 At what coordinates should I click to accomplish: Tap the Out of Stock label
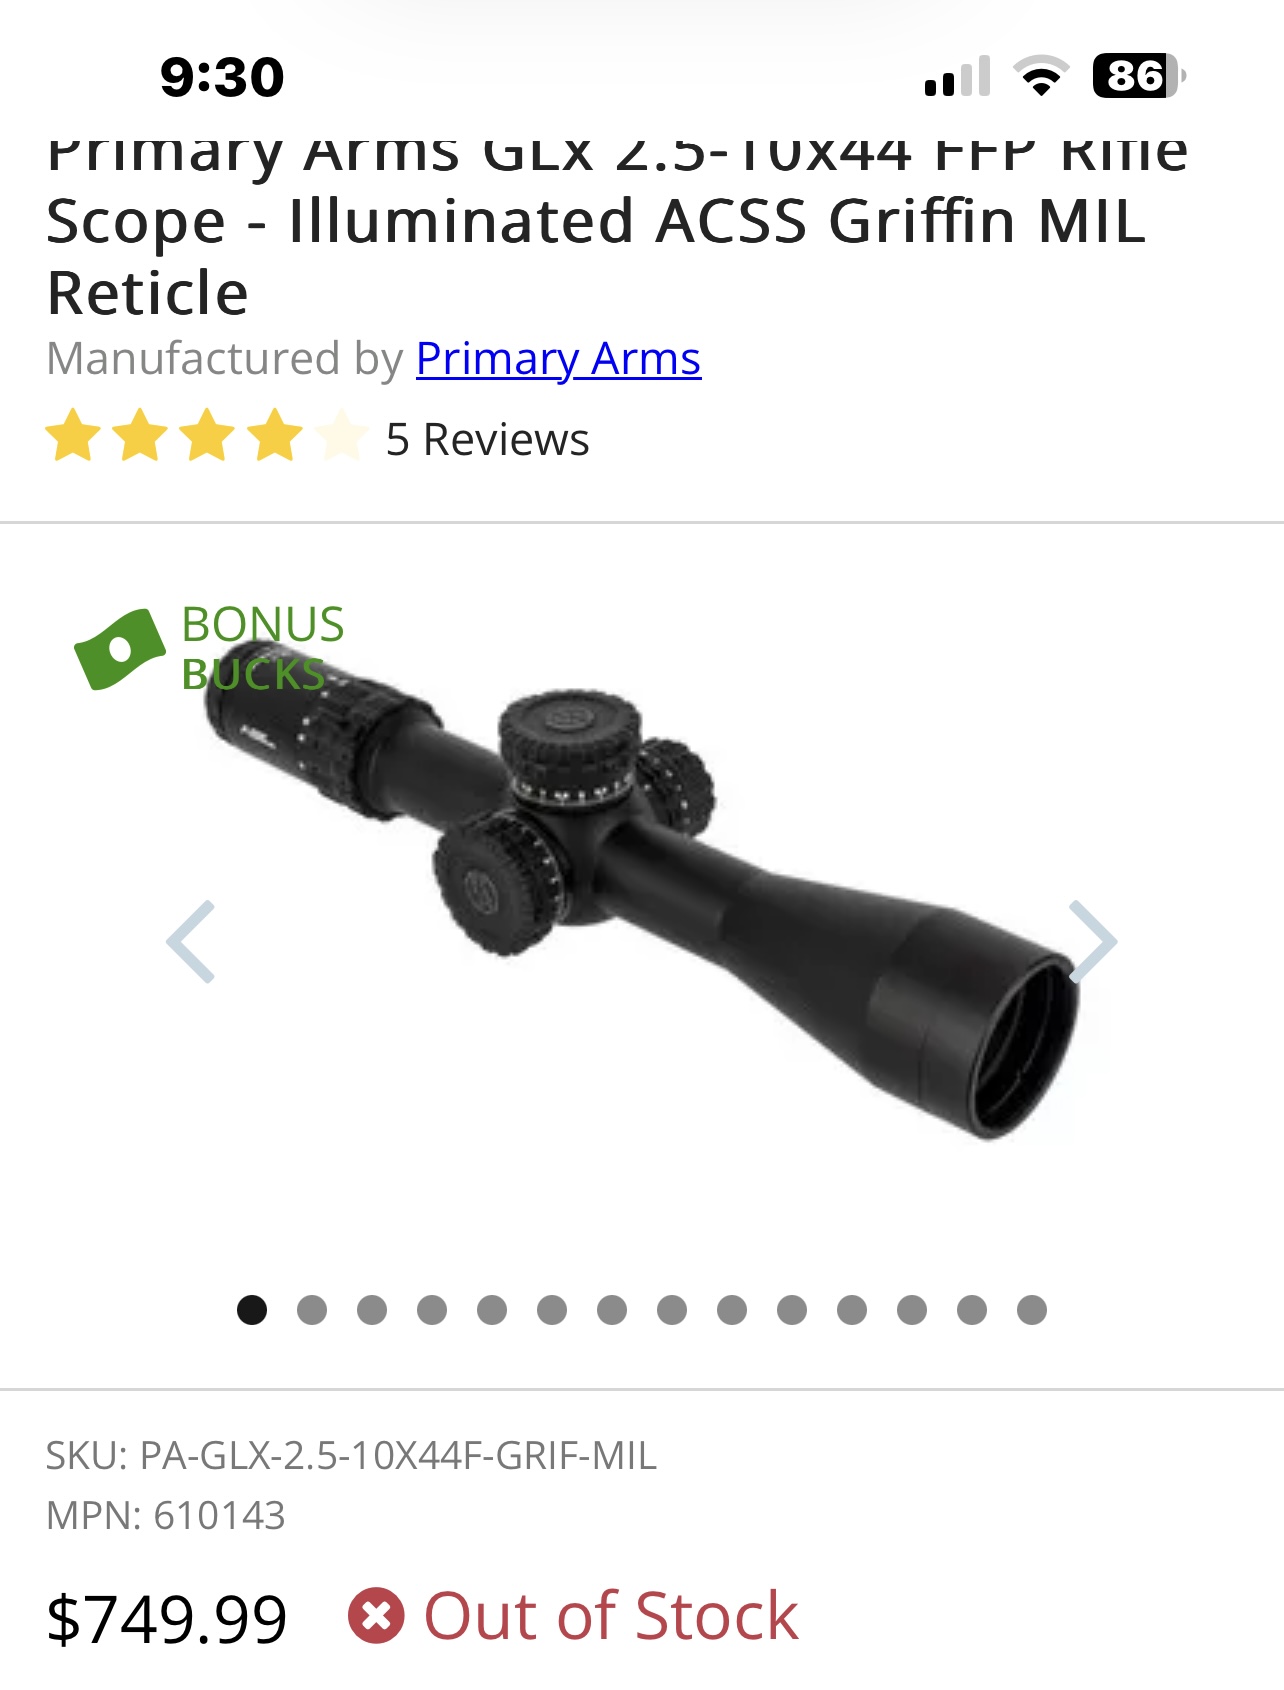coord(611,1616)
